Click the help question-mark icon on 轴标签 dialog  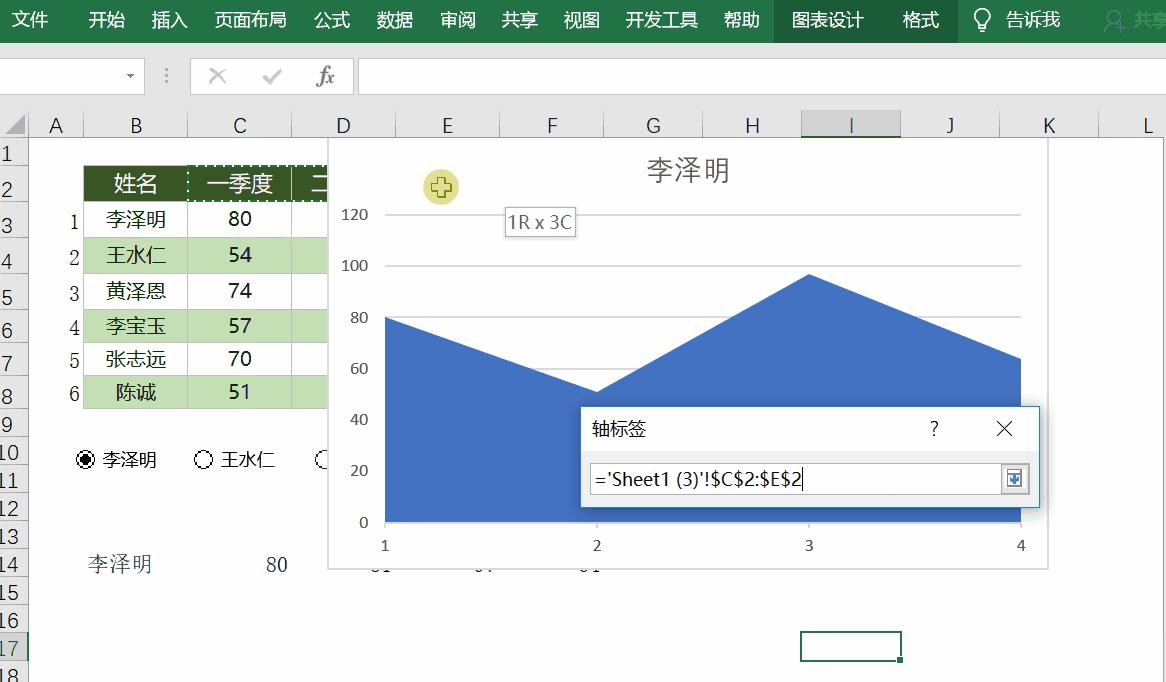click(933, 428)
